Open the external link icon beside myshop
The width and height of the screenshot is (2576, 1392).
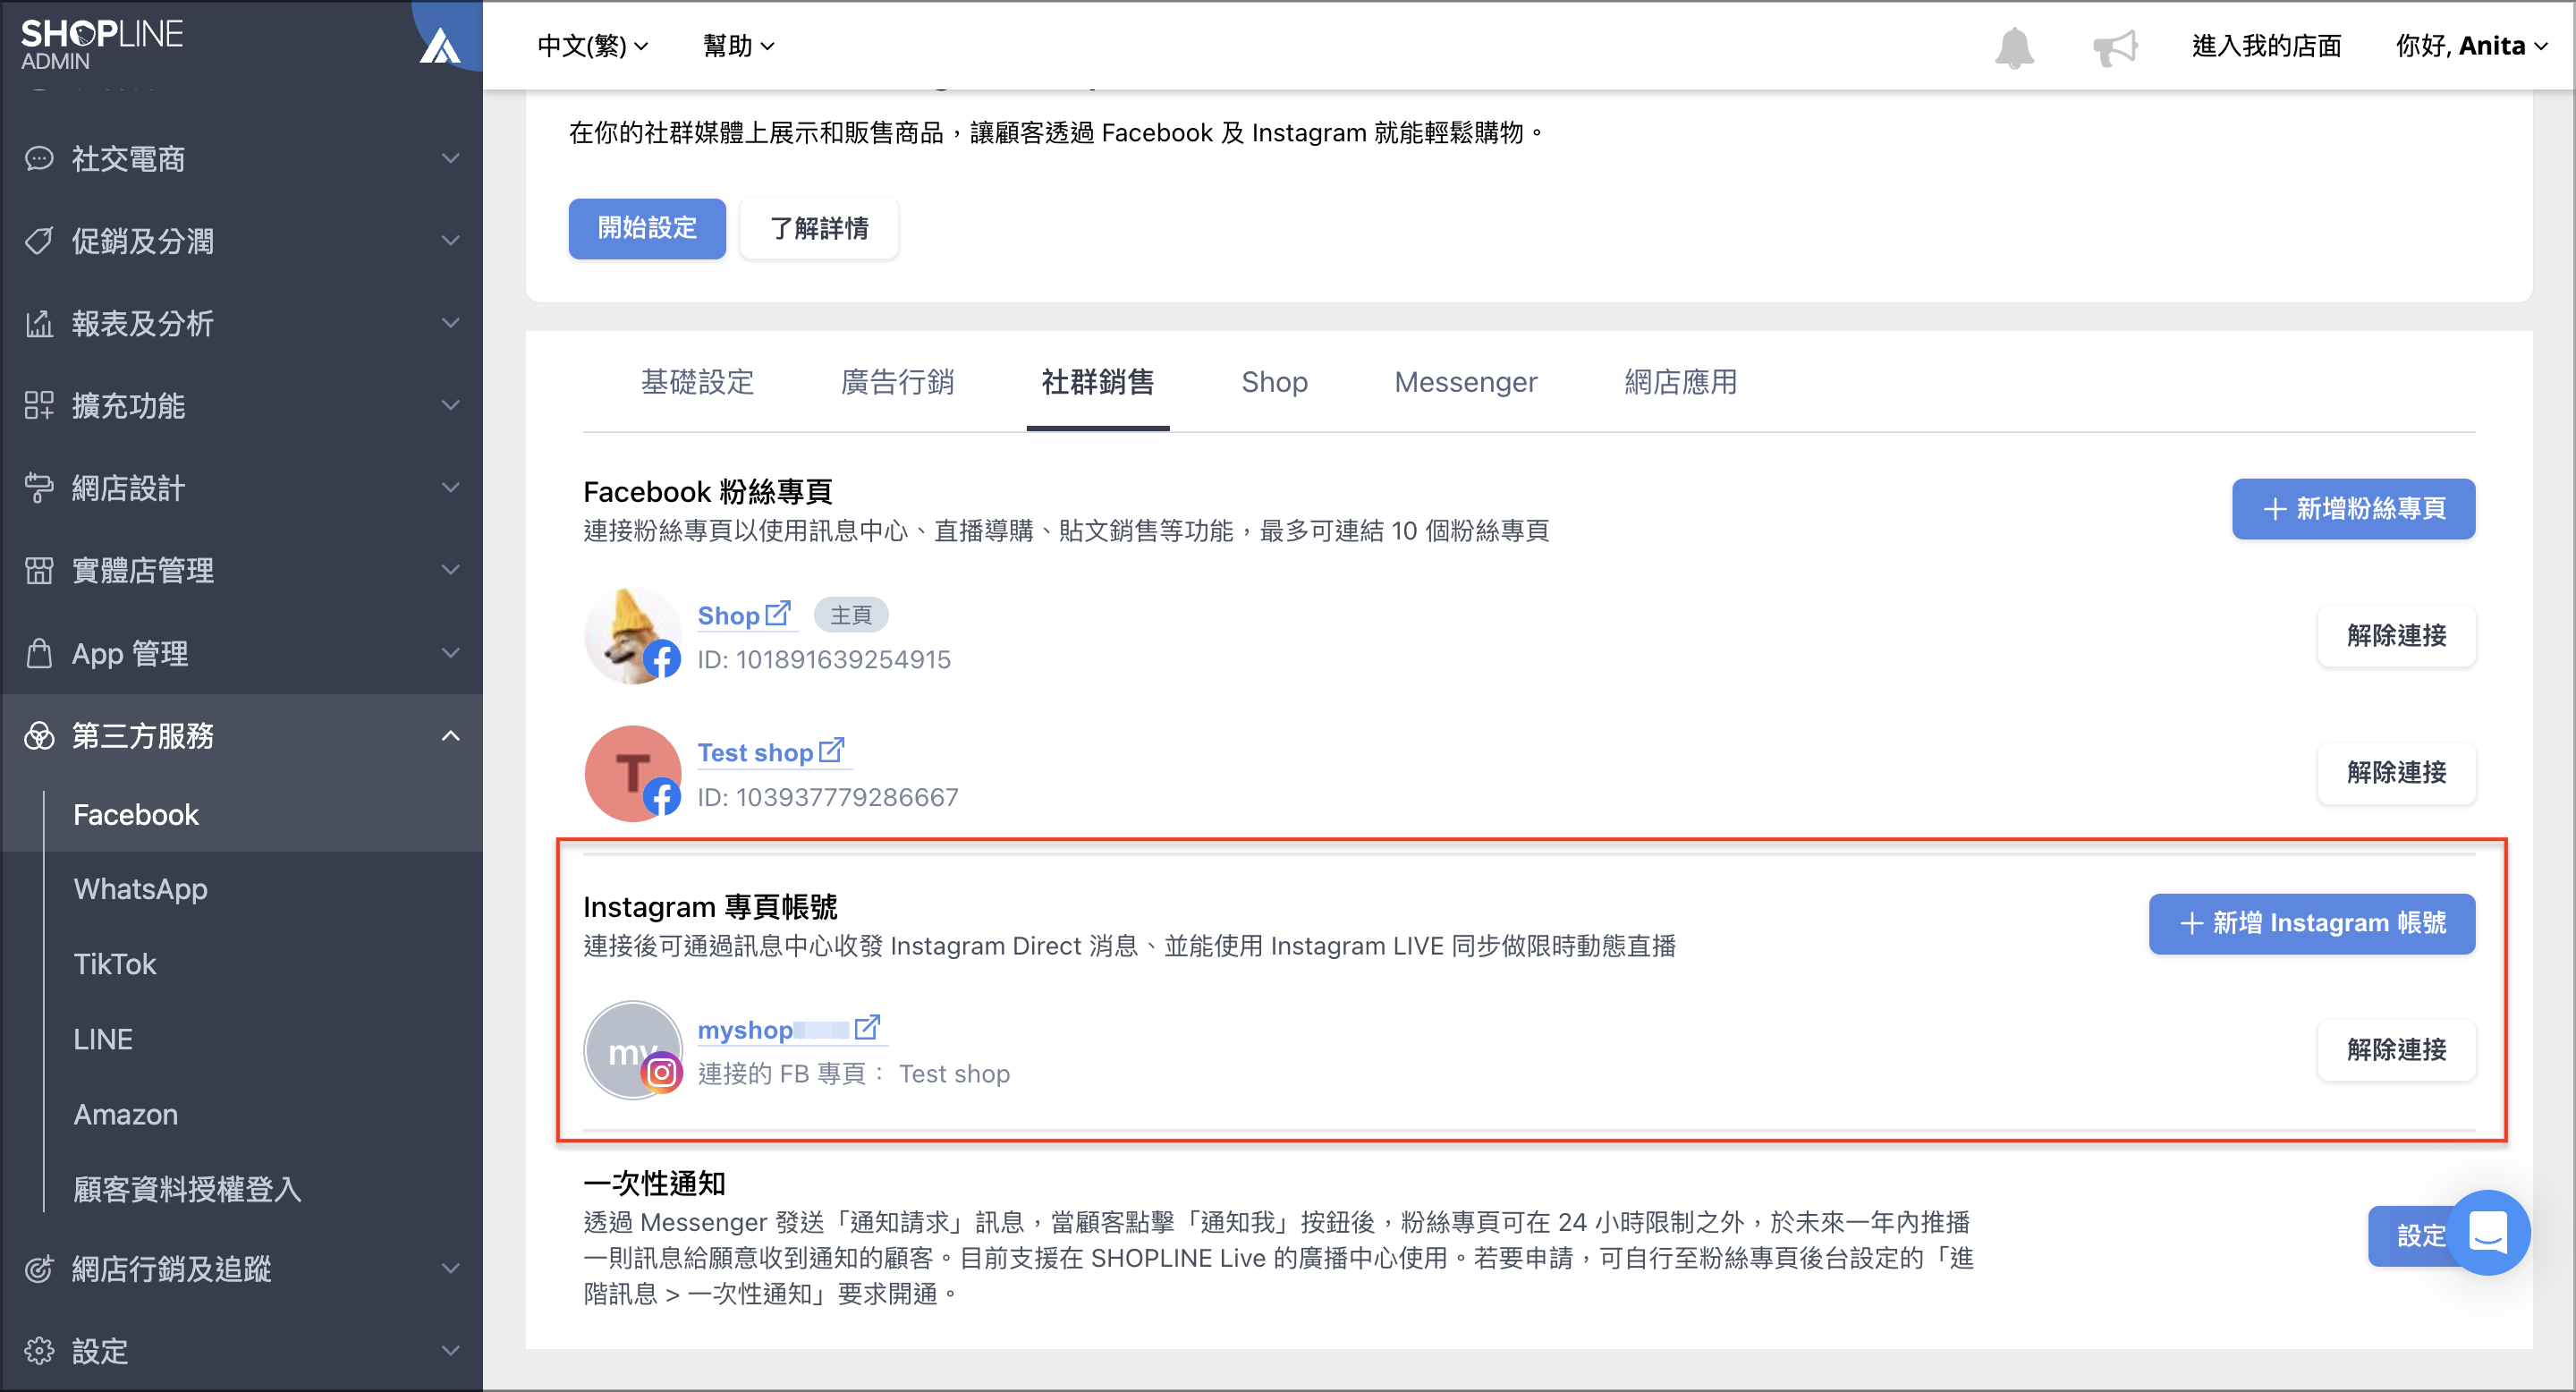point(867,1027)
